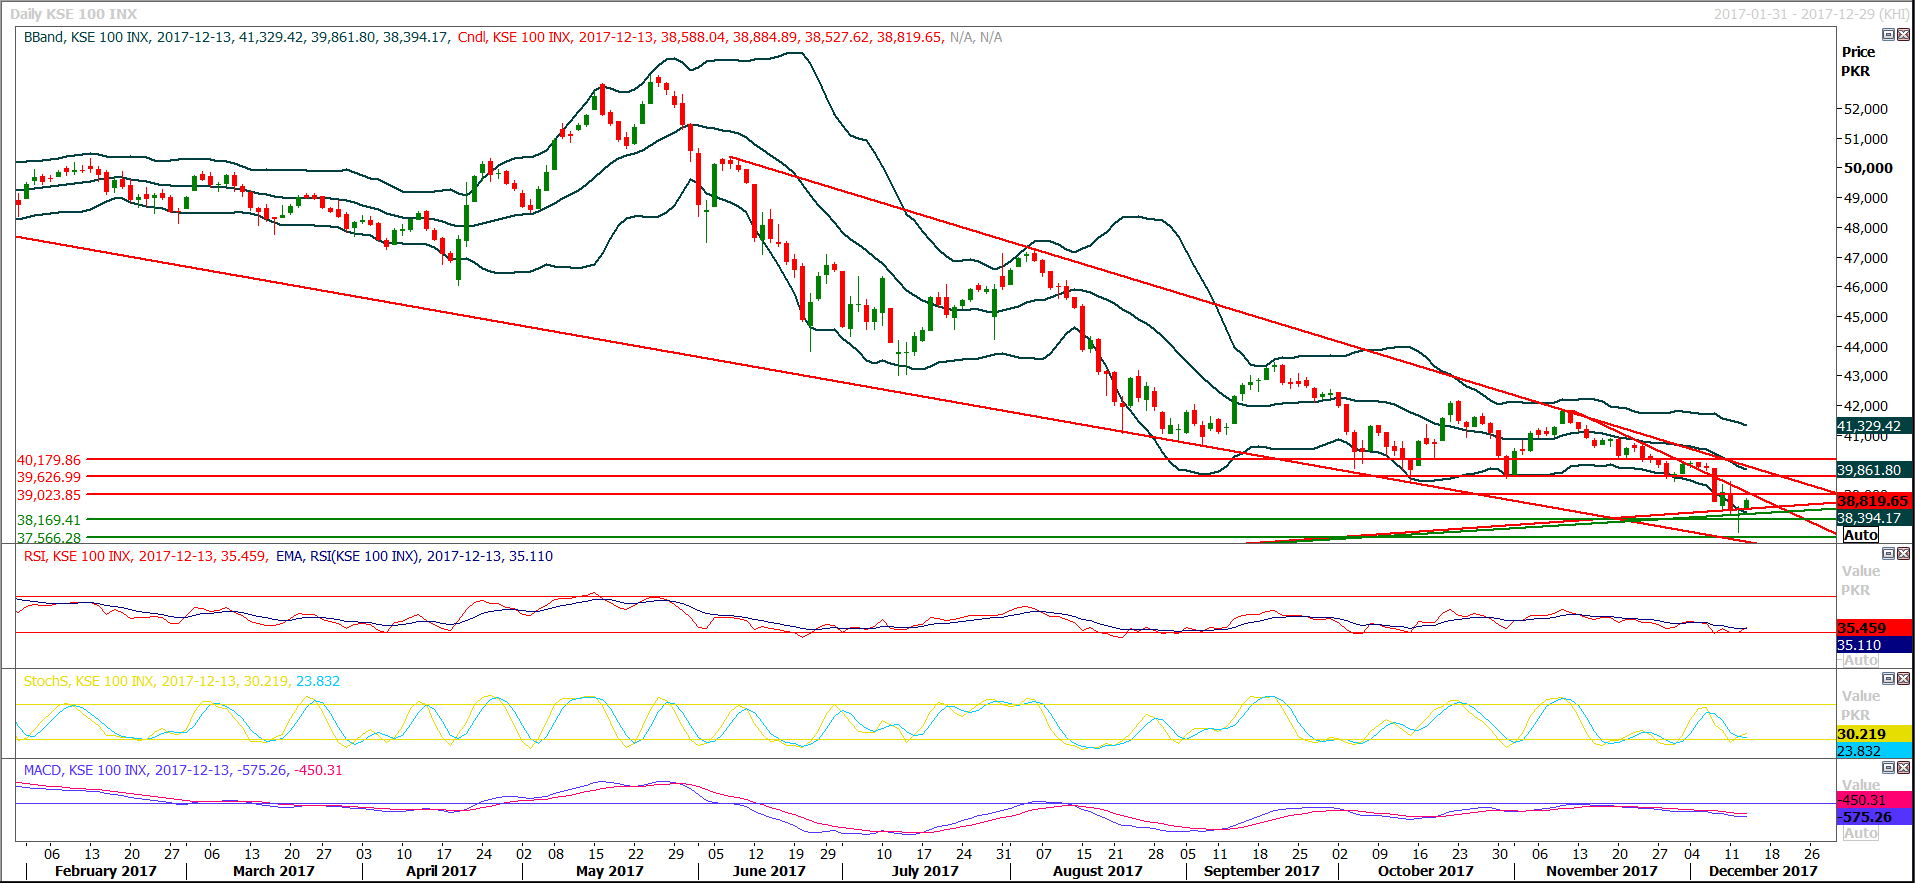
Task: Click the Daily KSE 100 INX title
Action: coord(74,14)
